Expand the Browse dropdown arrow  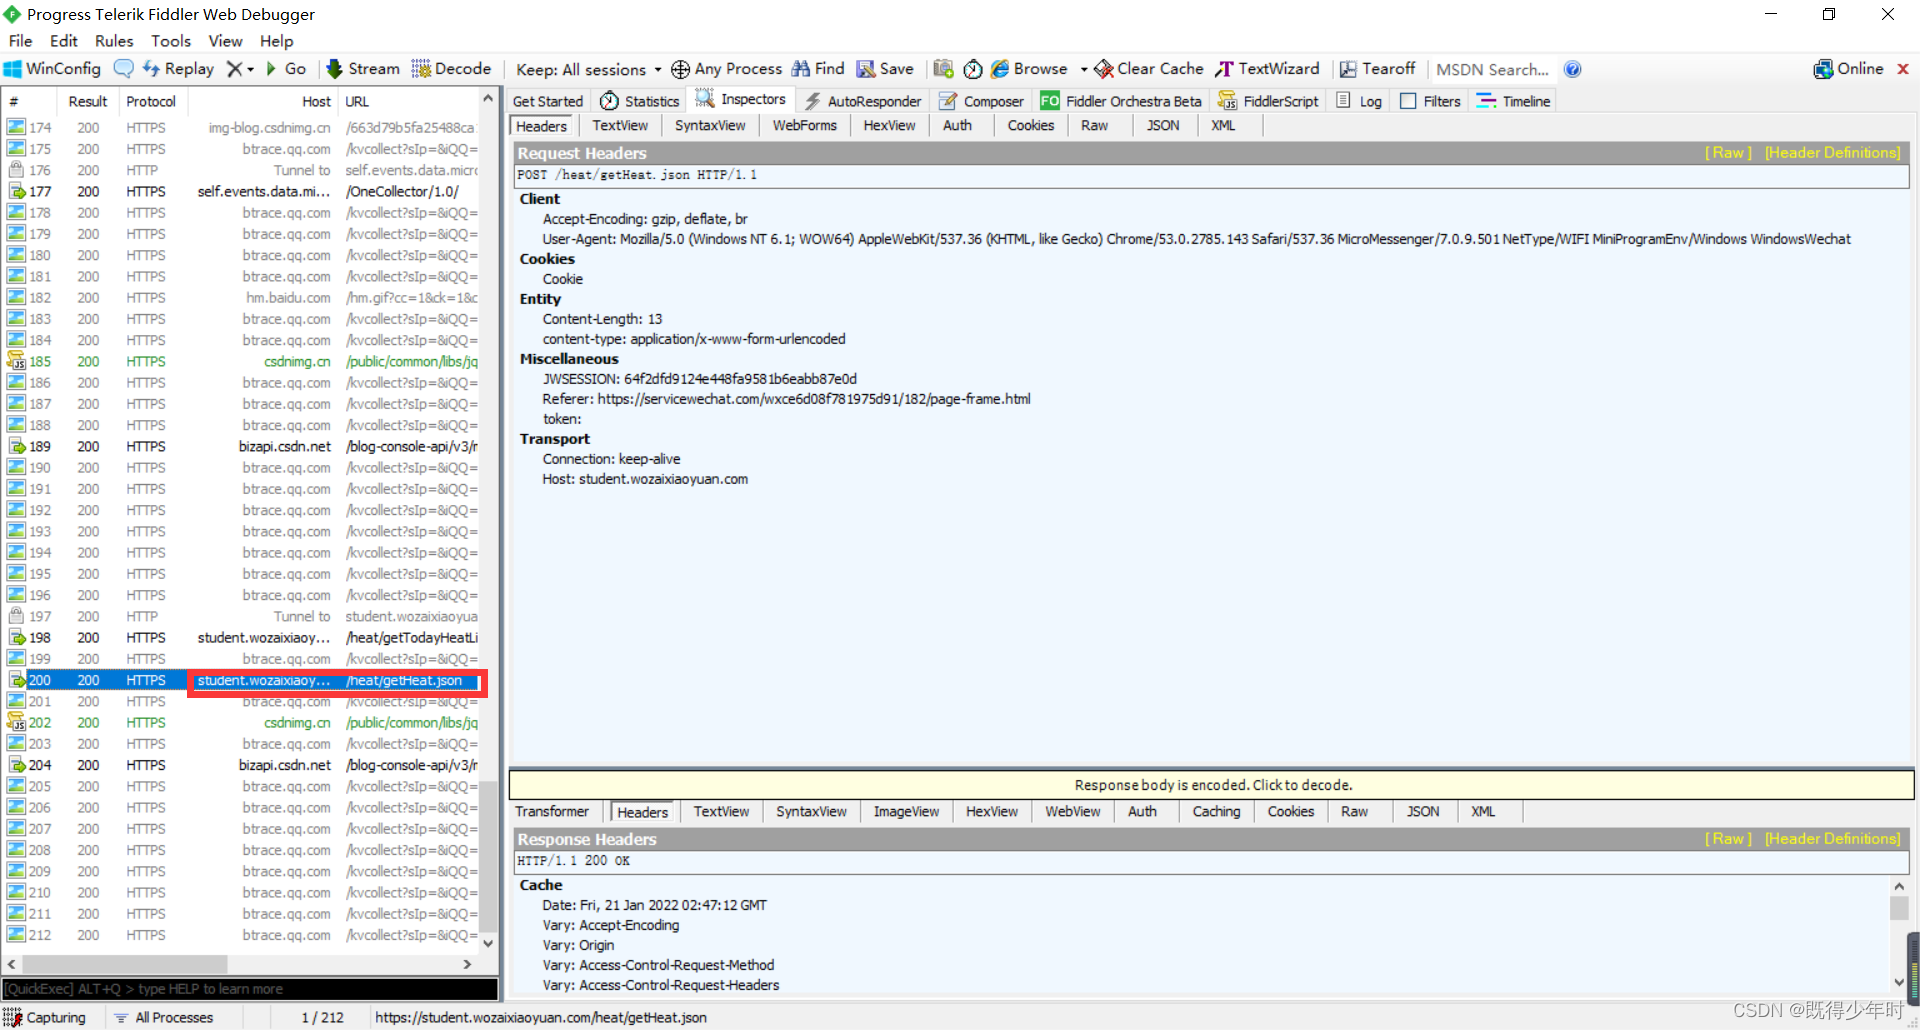[x=1084, y=70]
